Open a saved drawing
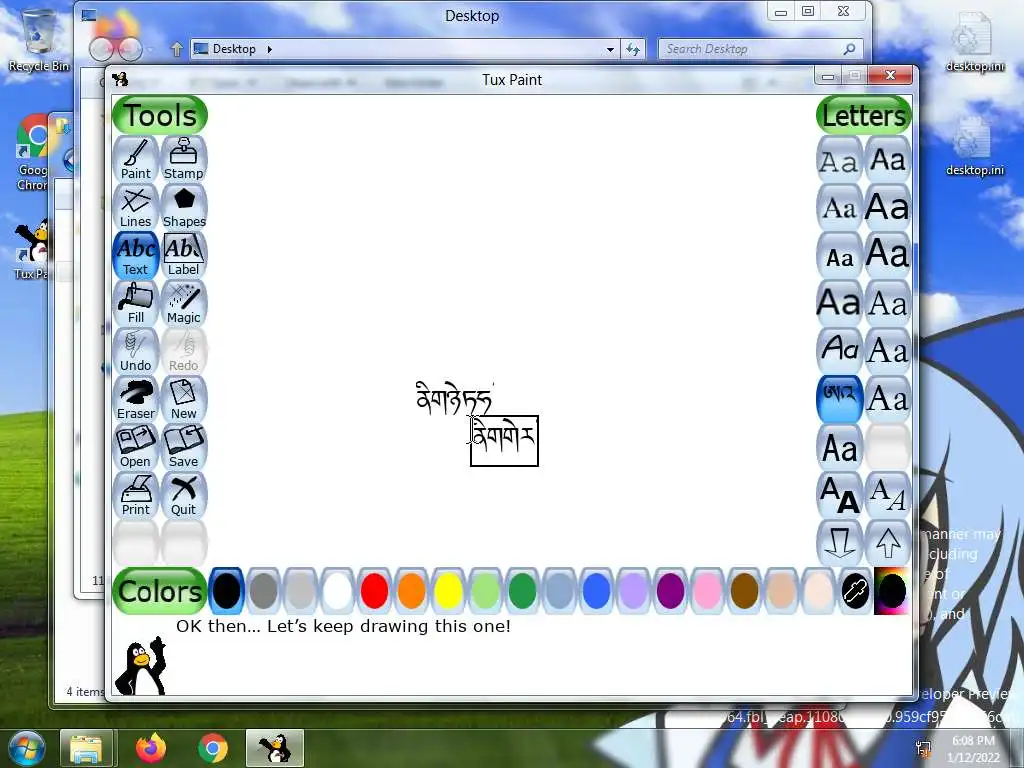Viewport: 1024px width, 768px height. [x=136, y=447]
